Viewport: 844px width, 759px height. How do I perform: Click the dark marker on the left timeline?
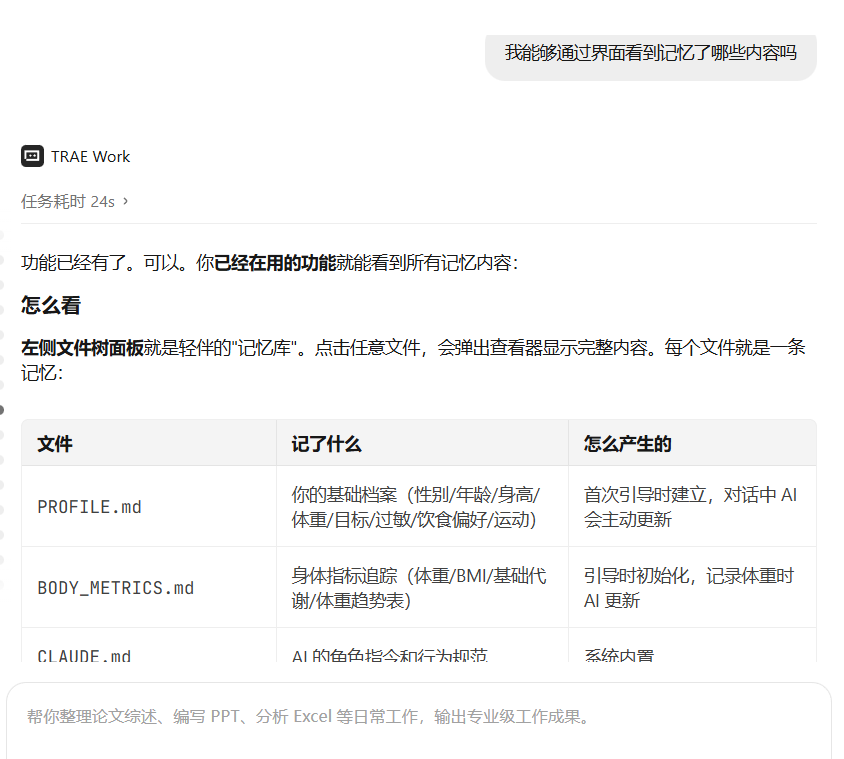[2, 410]
